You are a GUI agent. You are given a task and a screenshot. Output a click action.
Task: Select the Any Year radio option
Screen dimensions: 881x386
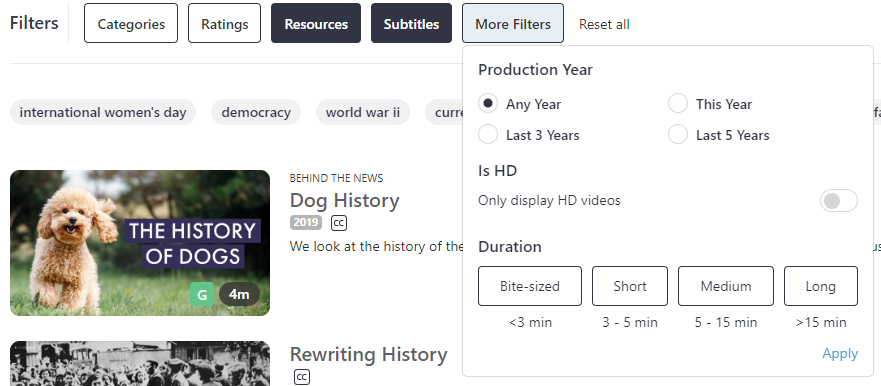(488, 103)
